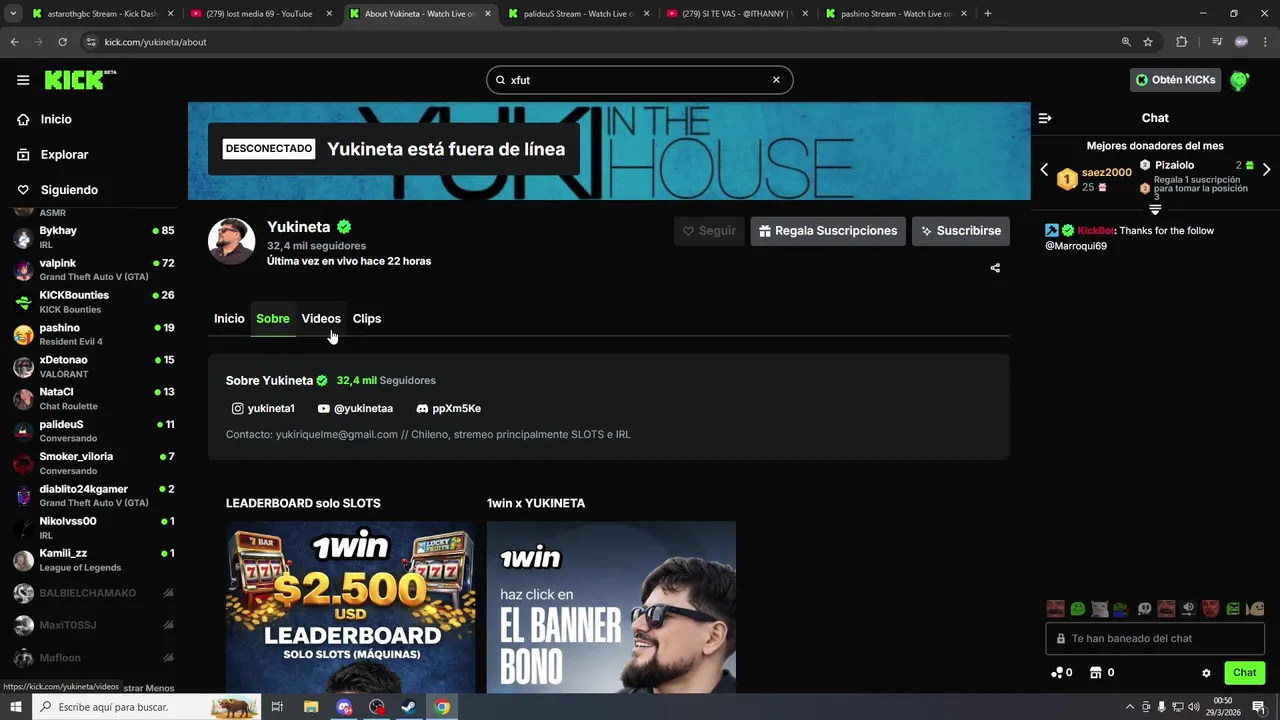Open Bykhay channel in sidebar
The image size is (1280, 720).
94,237
